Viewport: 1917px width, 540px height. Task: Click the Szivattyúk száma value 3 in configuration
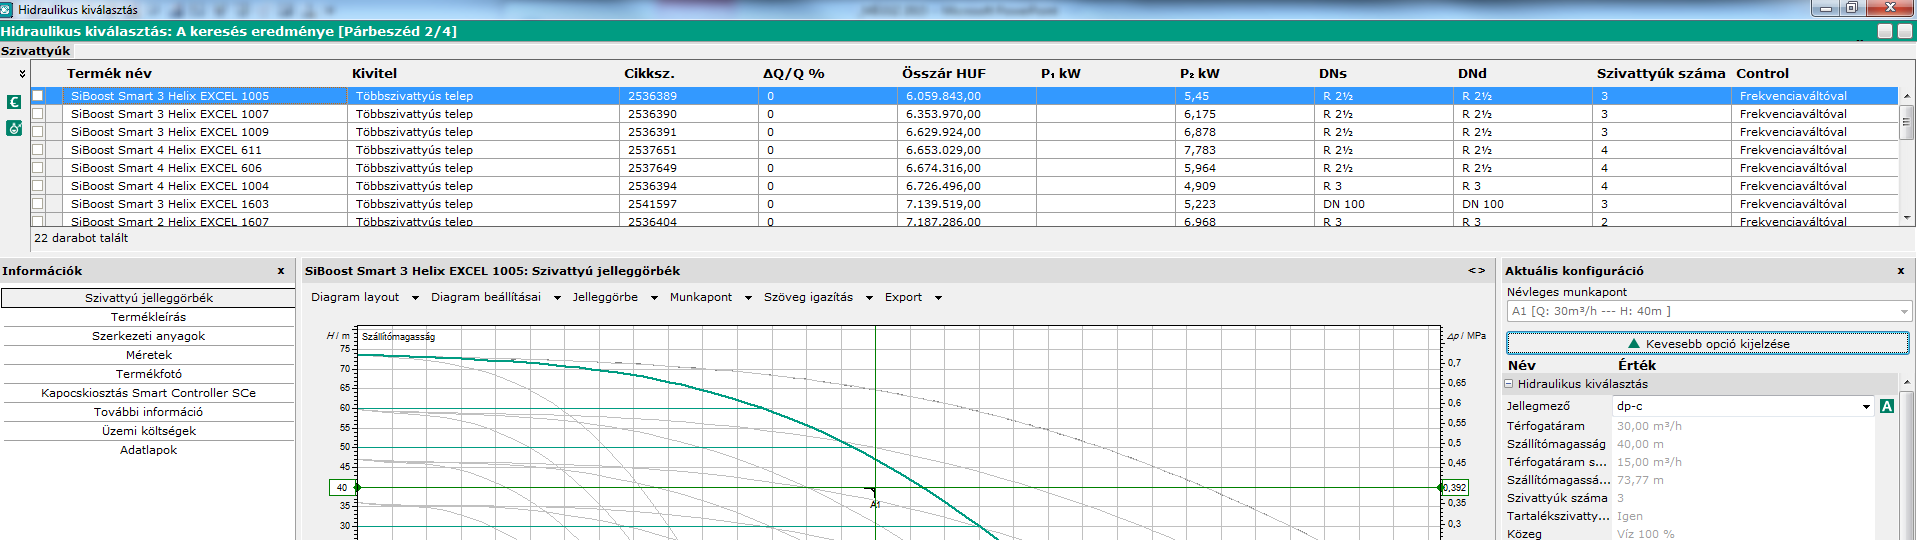(1620, 498)
